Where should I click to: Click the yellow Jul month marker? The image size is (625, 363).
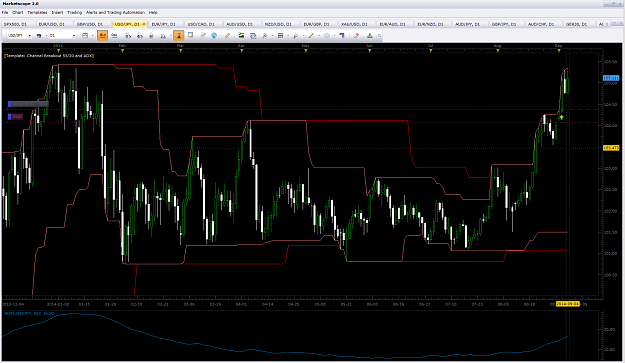431,51
